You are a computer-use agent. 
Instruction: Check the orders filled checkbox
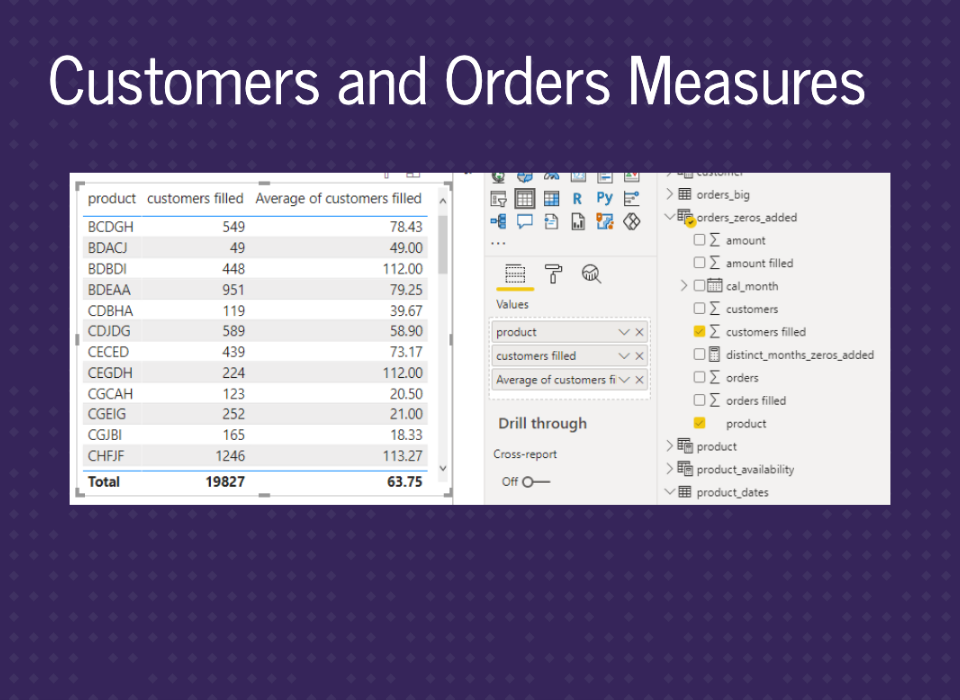pyautogui.click(x=700, y=400)
